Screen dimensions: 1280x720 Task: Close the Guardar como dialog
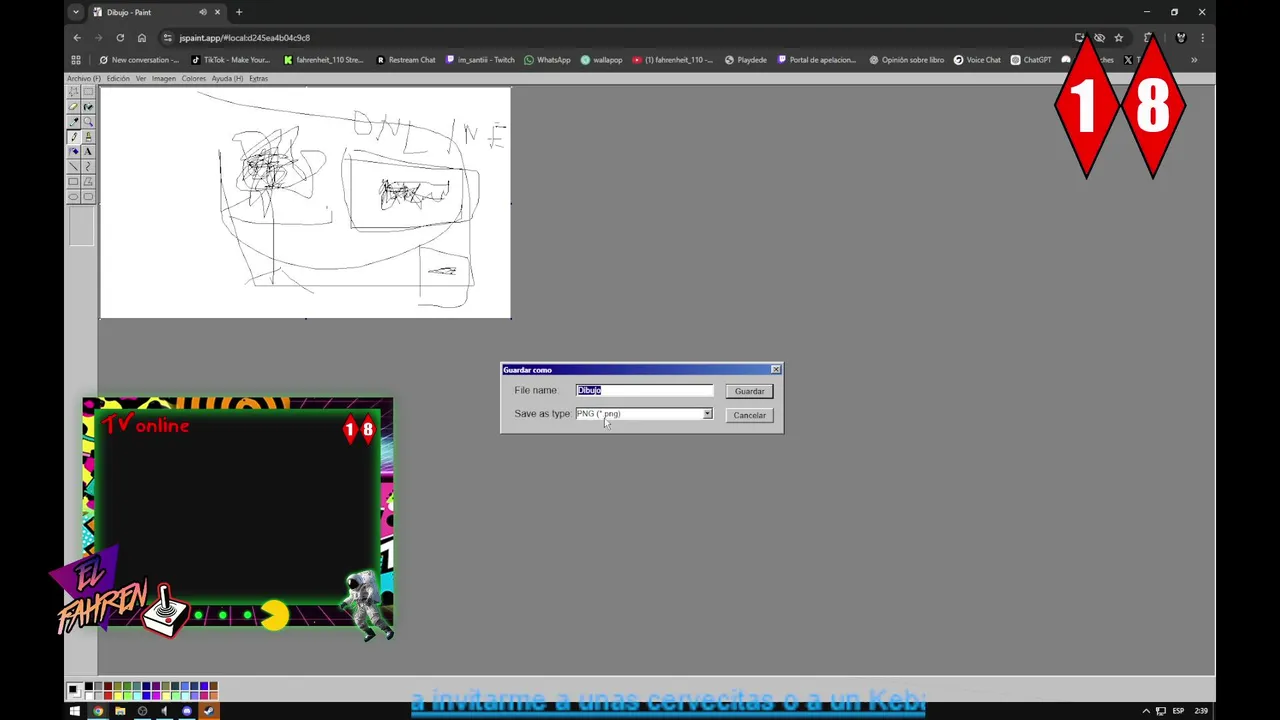click(x=775, y=370)
